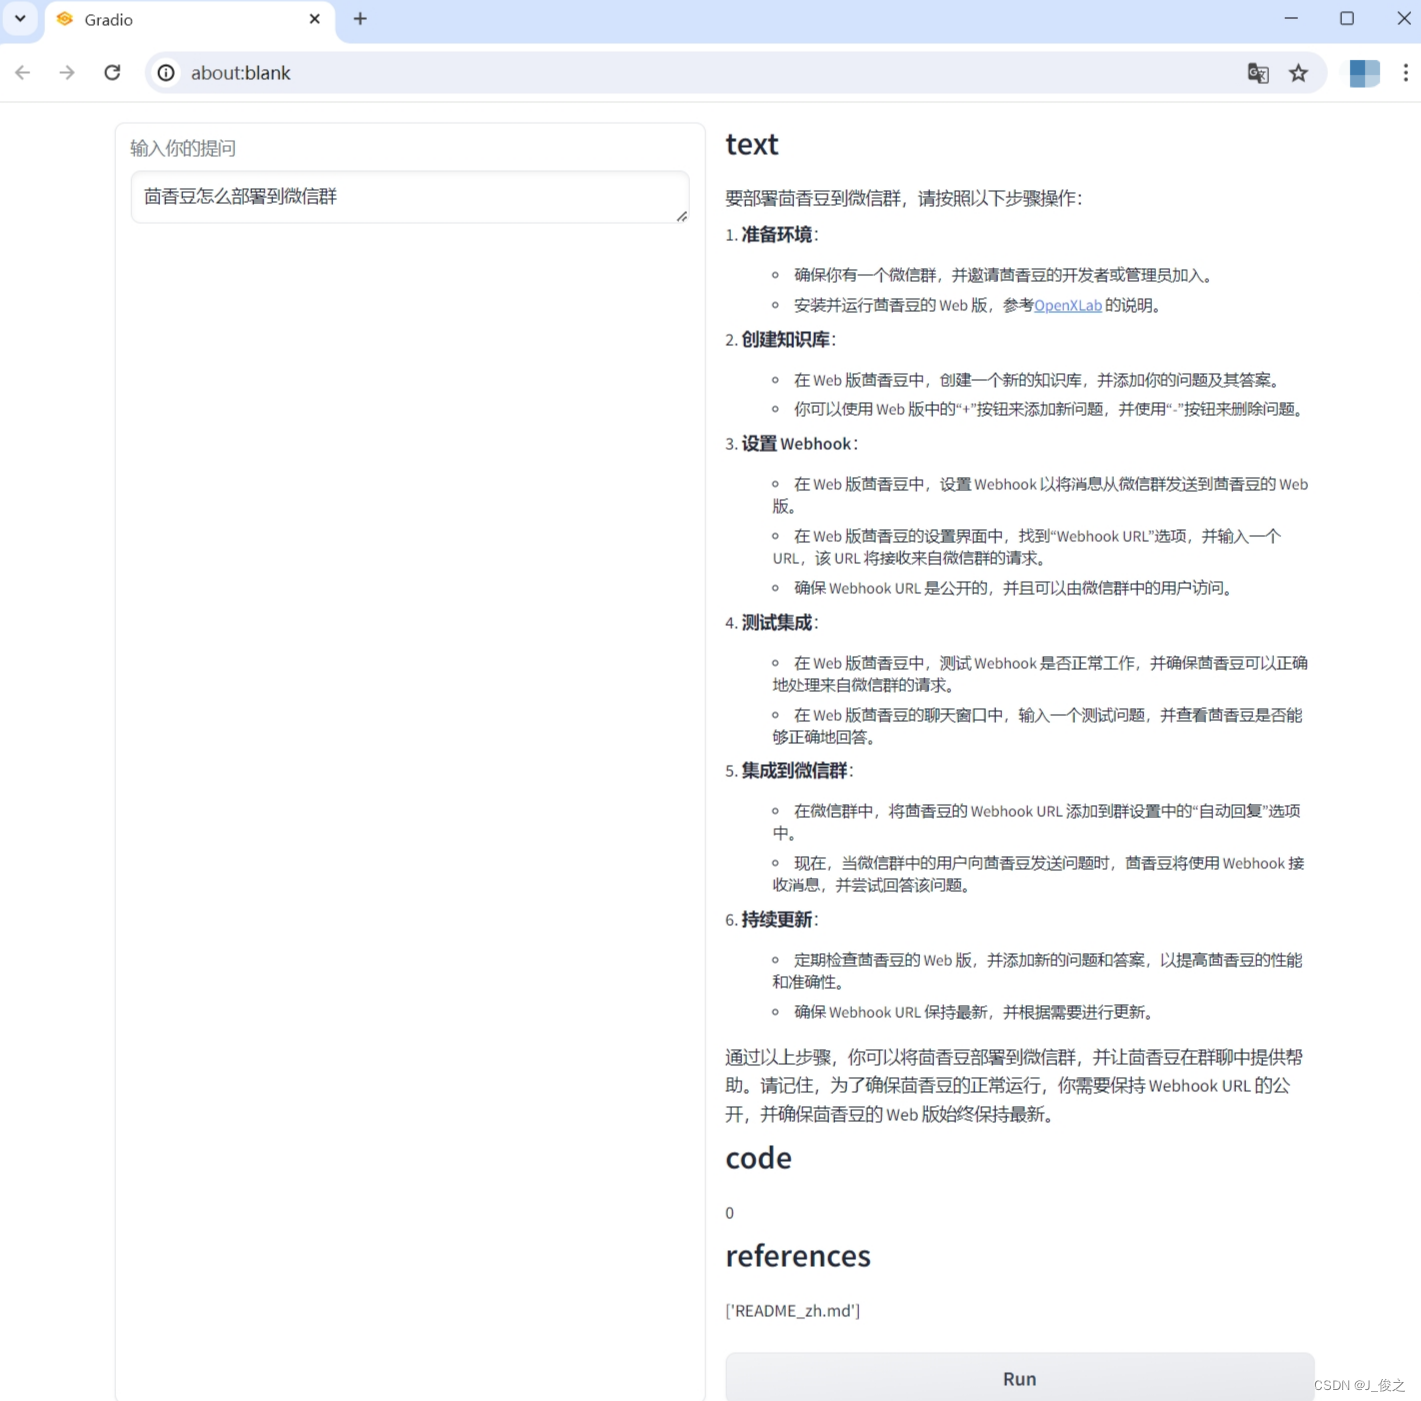
Task: Open a new browser tab
Action: coord(360,19)
